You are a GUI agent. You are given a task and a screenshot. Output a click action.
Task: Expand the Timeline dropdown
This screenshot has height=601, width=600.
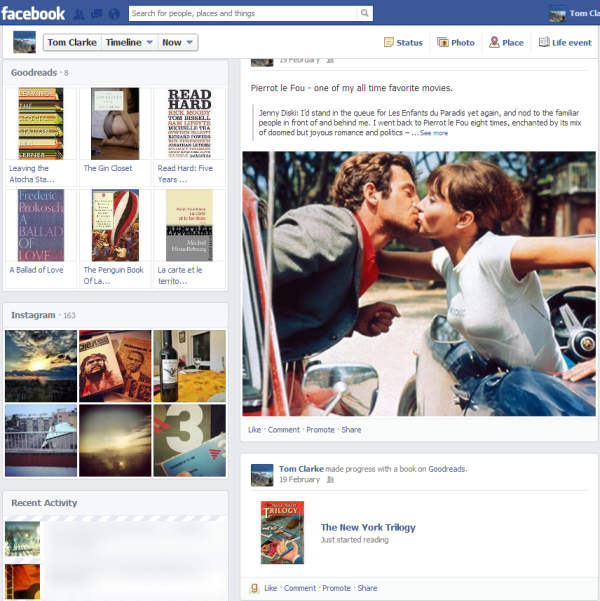point(129,42)
